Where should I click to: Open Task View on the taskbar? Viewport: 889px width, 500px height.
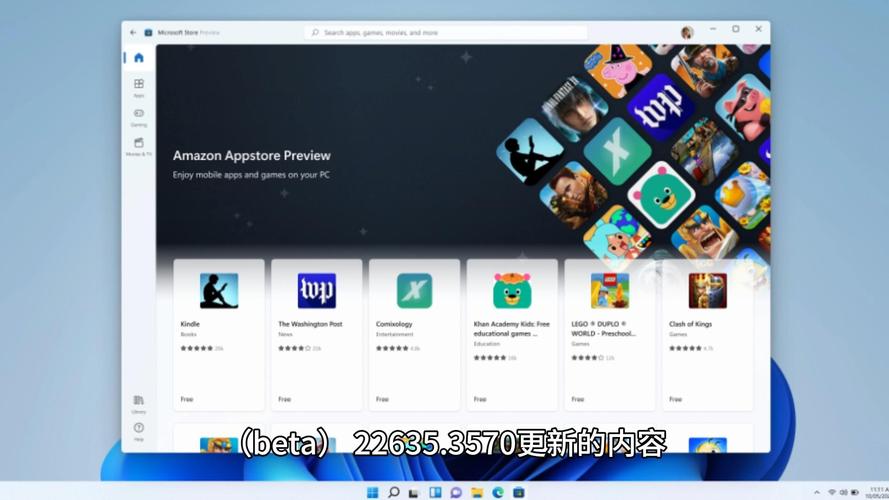pyautogui.click(x=414, y=492)
